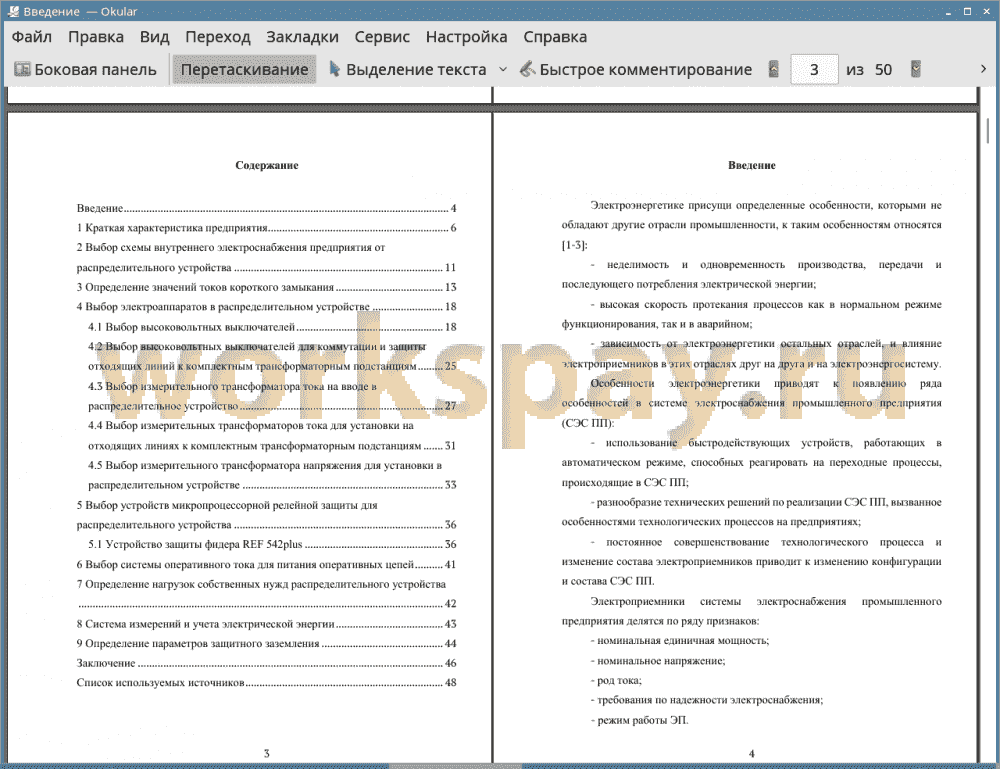Click page number 3 at page bottom
The image size is (1000, 769).
[x=267, y=754]
